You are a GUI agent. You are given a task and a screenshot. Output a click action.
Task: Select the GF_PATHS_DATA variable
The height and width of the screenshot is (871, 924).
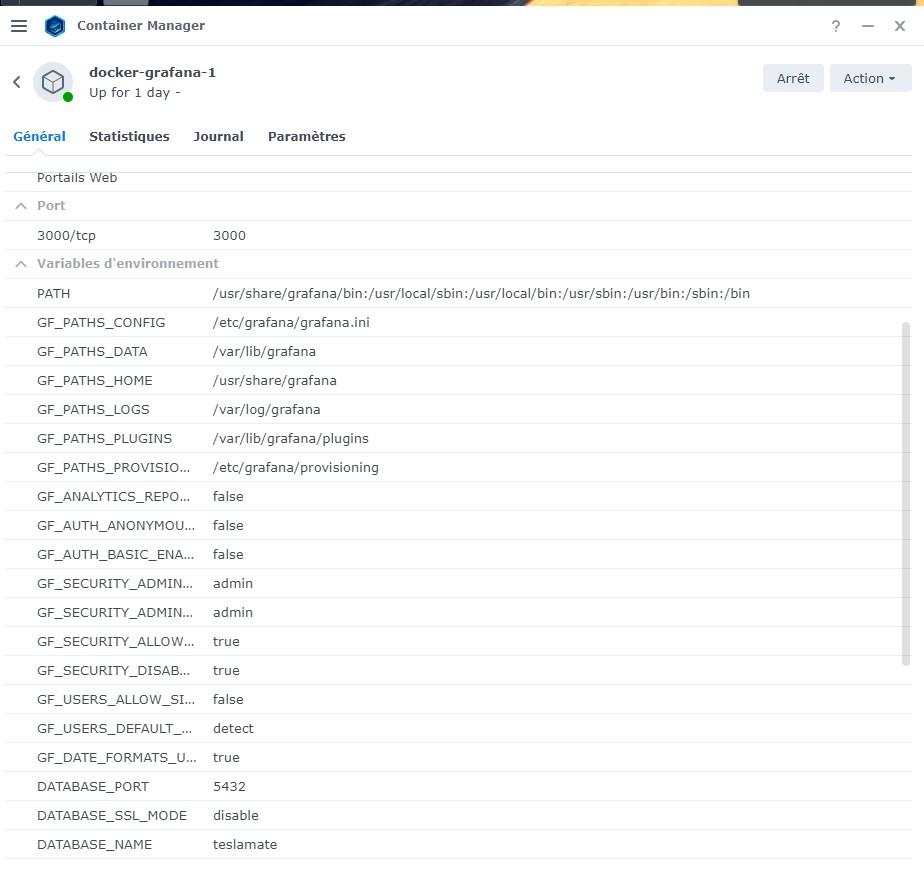point(92,352)
